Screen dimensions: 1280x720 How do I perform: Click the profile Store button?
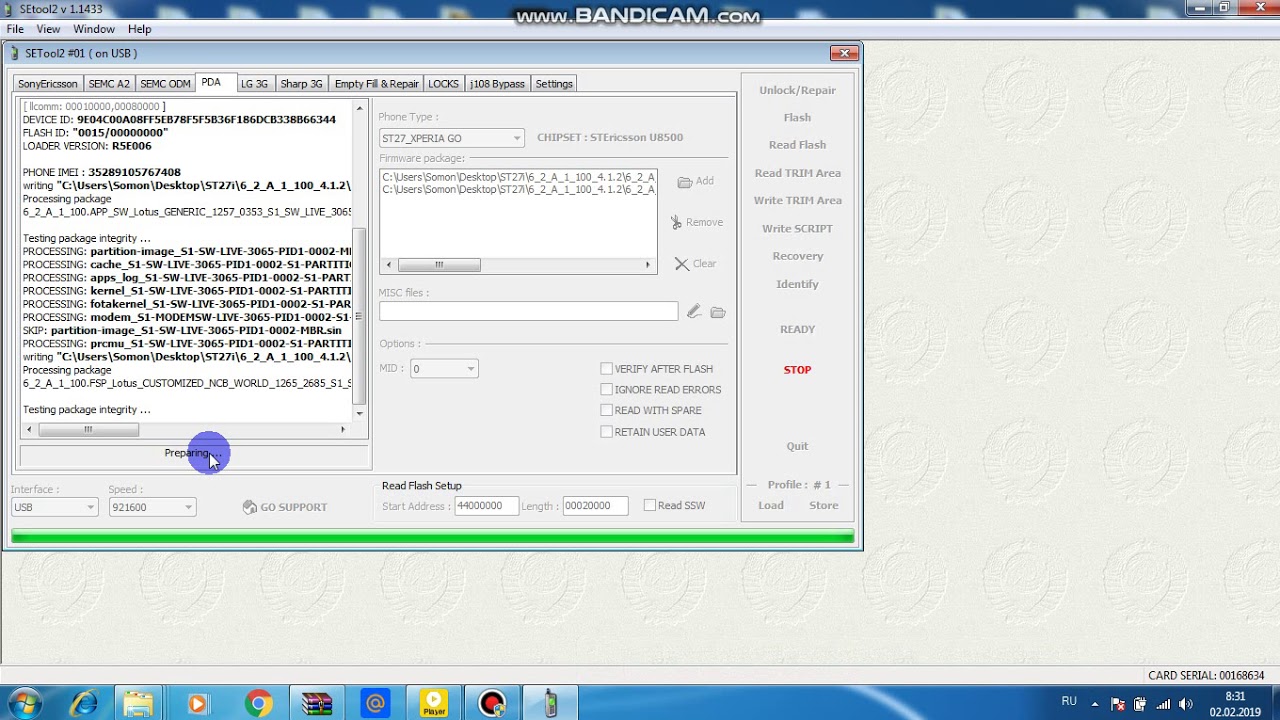click(824, 505)
